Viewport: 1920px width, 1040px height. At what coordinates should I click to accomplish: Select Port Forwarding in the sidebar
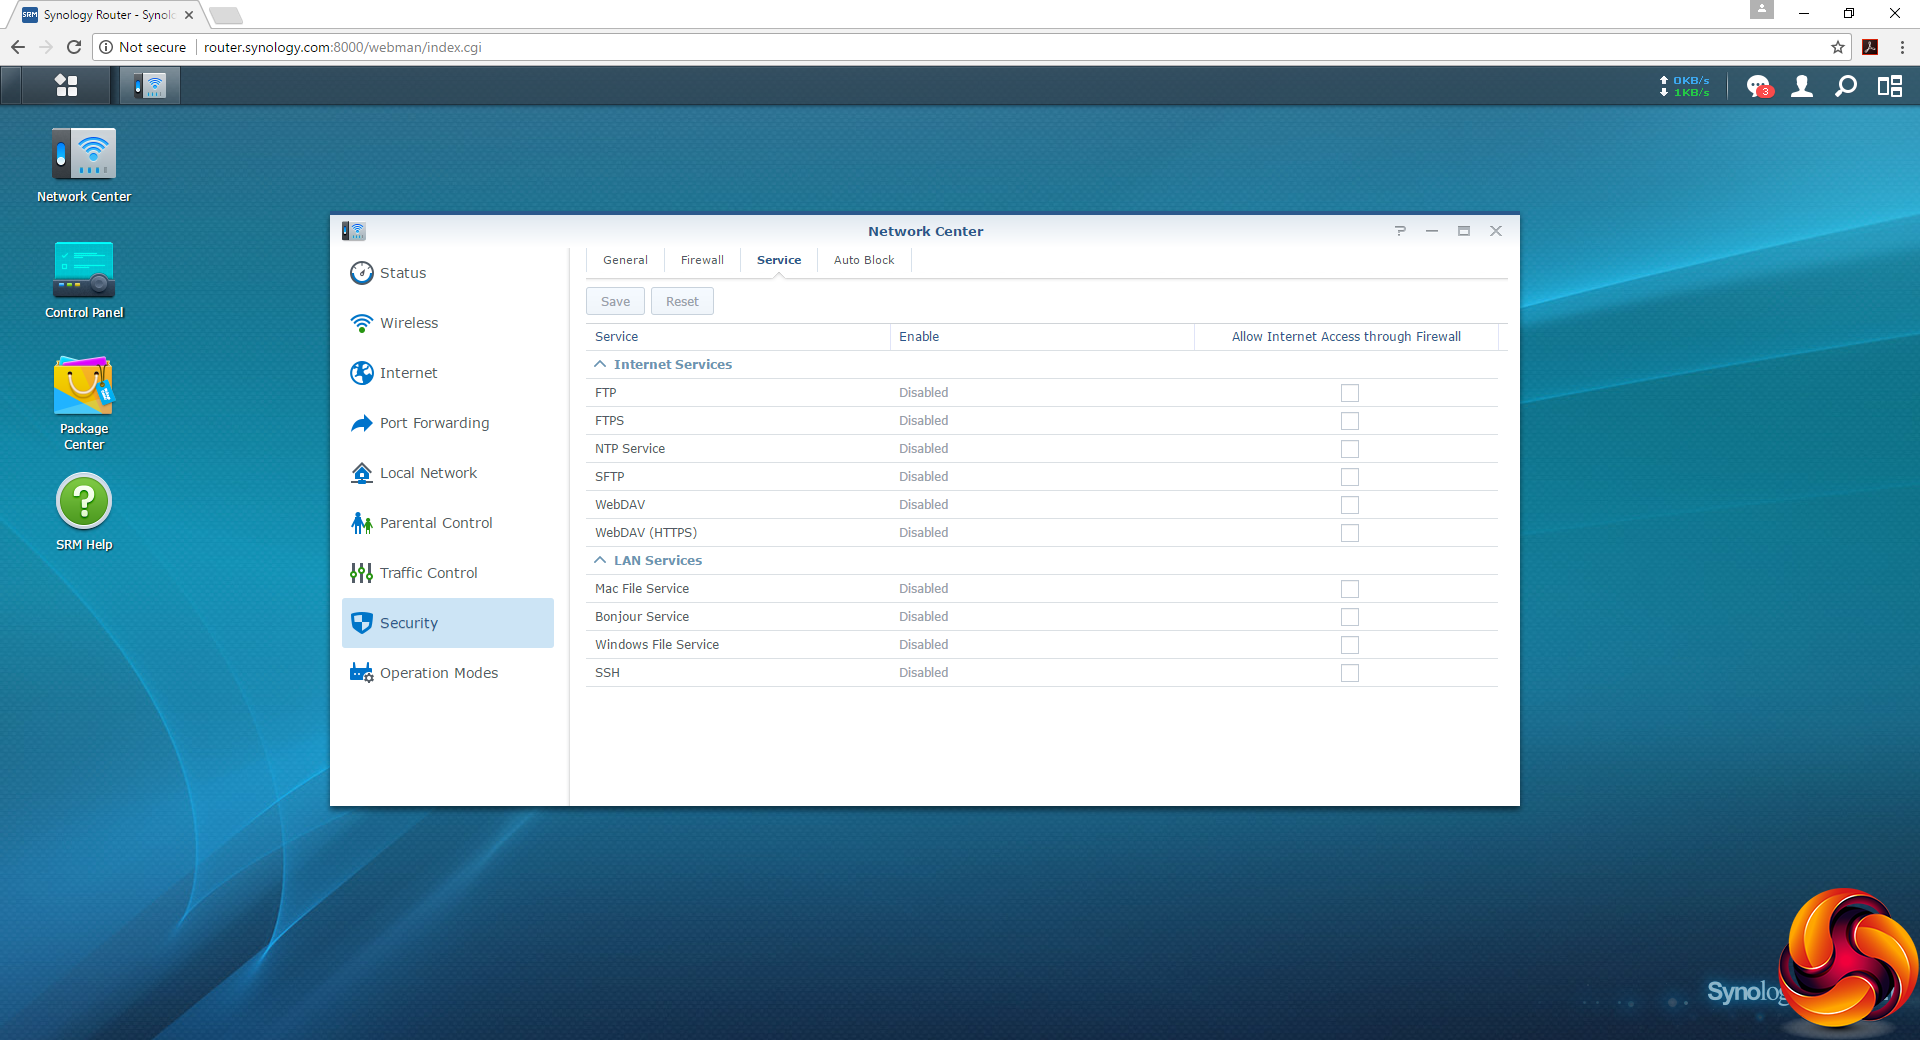[434, 423]
